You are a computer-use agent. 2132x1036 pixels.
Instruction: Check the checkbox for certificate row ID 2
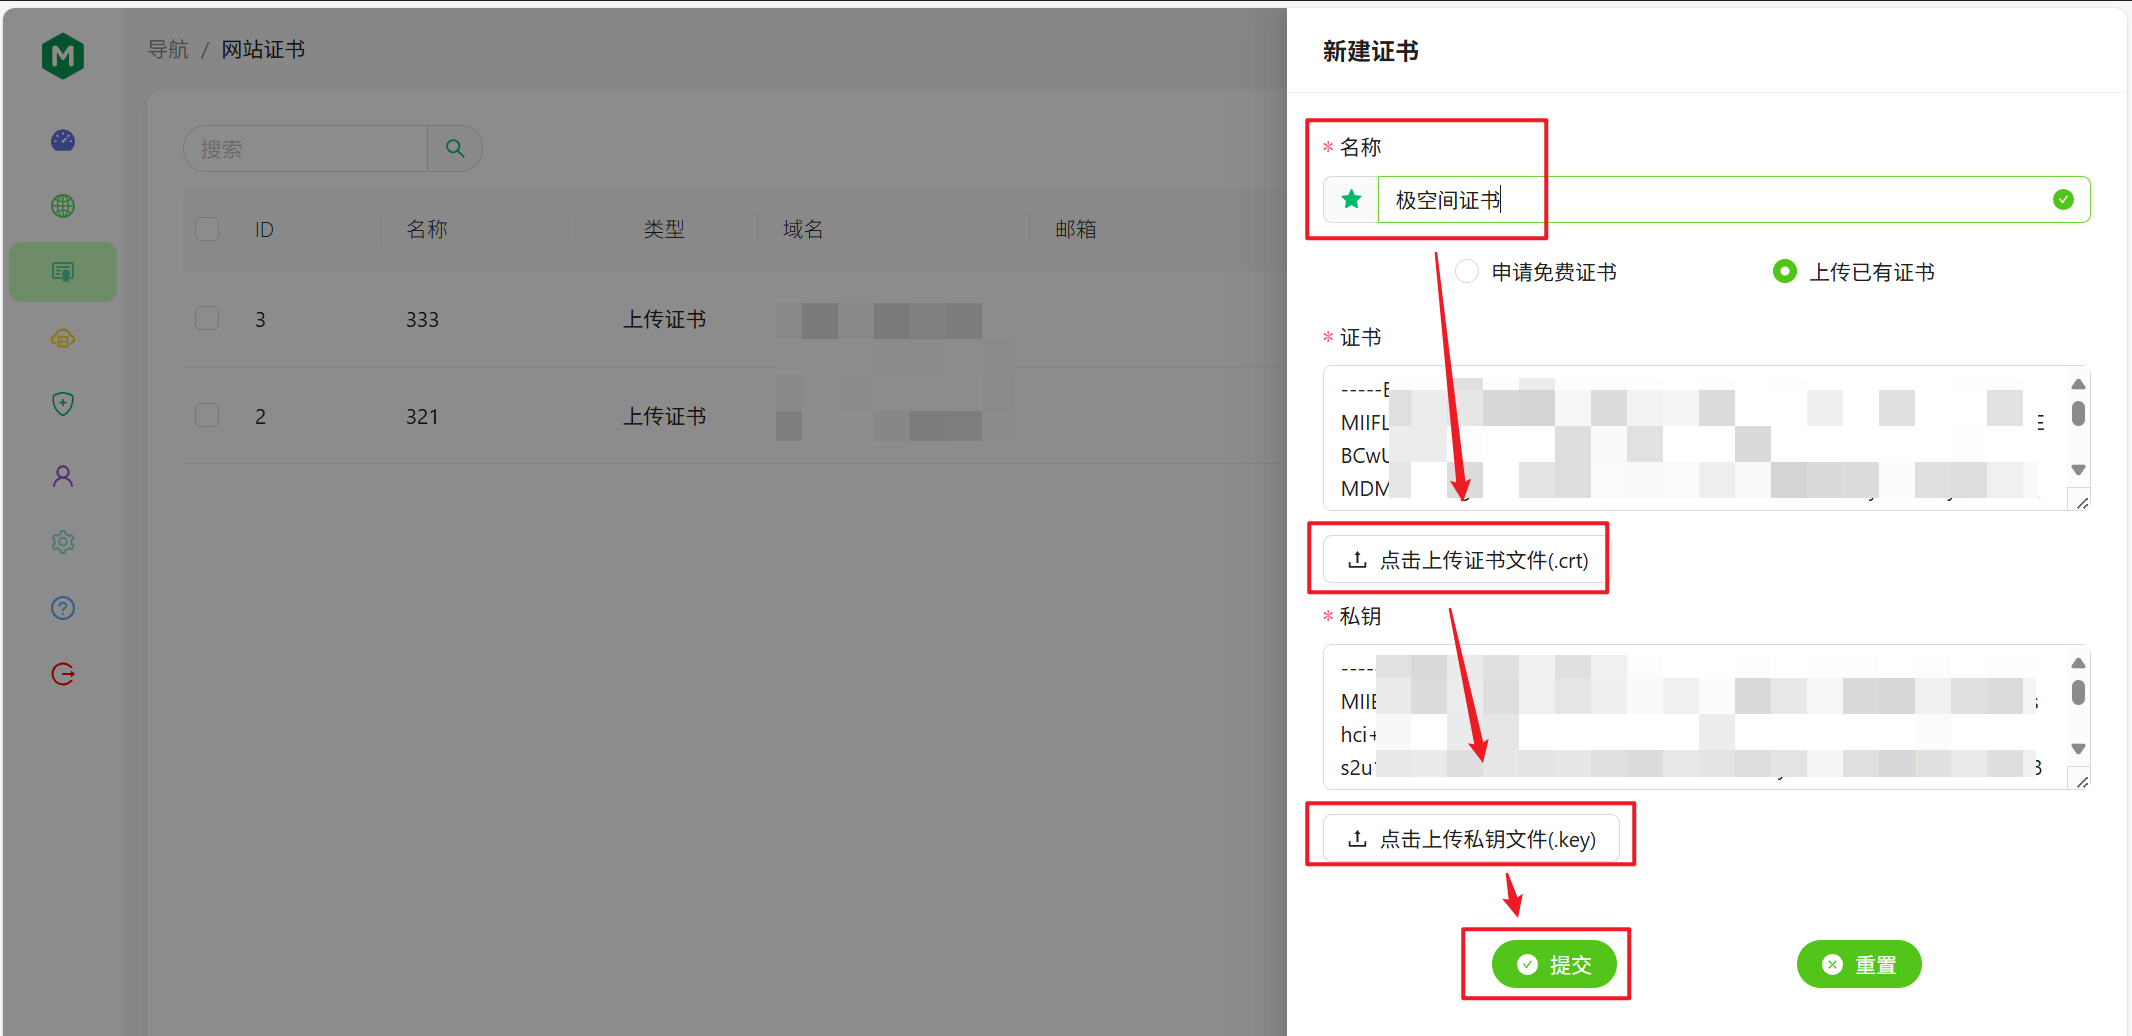(x=206, y=415)
